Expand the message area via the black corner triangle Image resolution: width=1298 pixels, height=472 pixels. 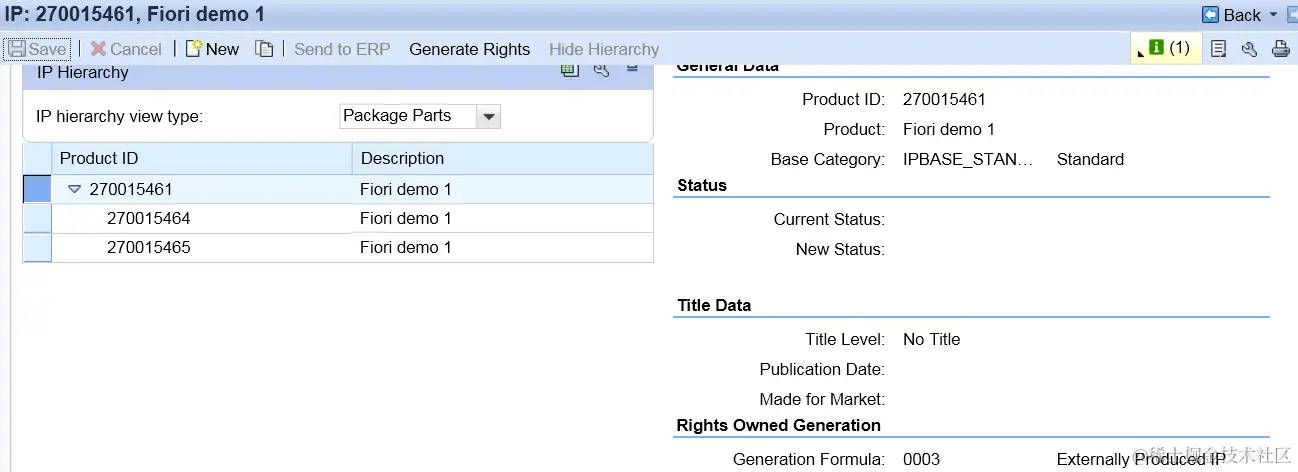tap(1141, 54)
